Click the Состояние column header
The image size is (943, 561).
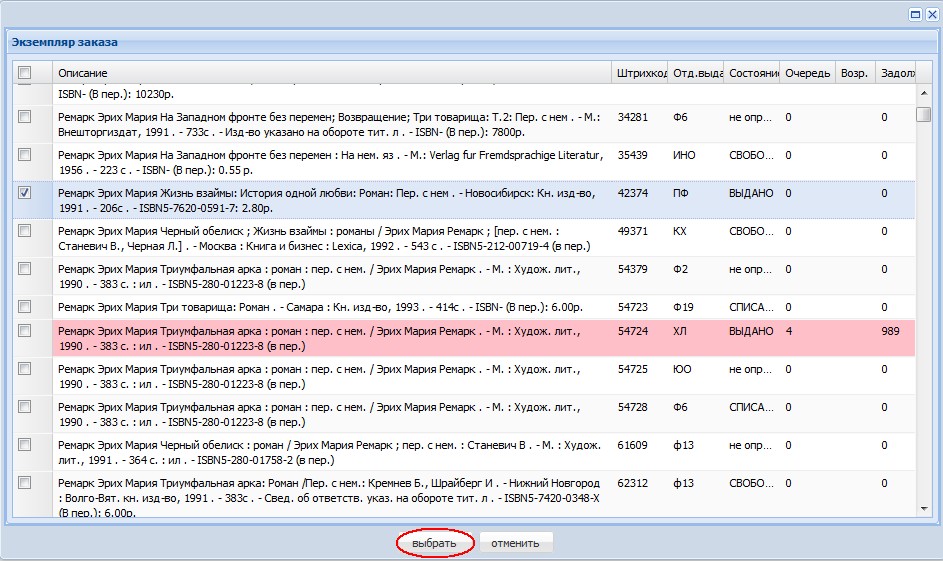pos(752,73)
